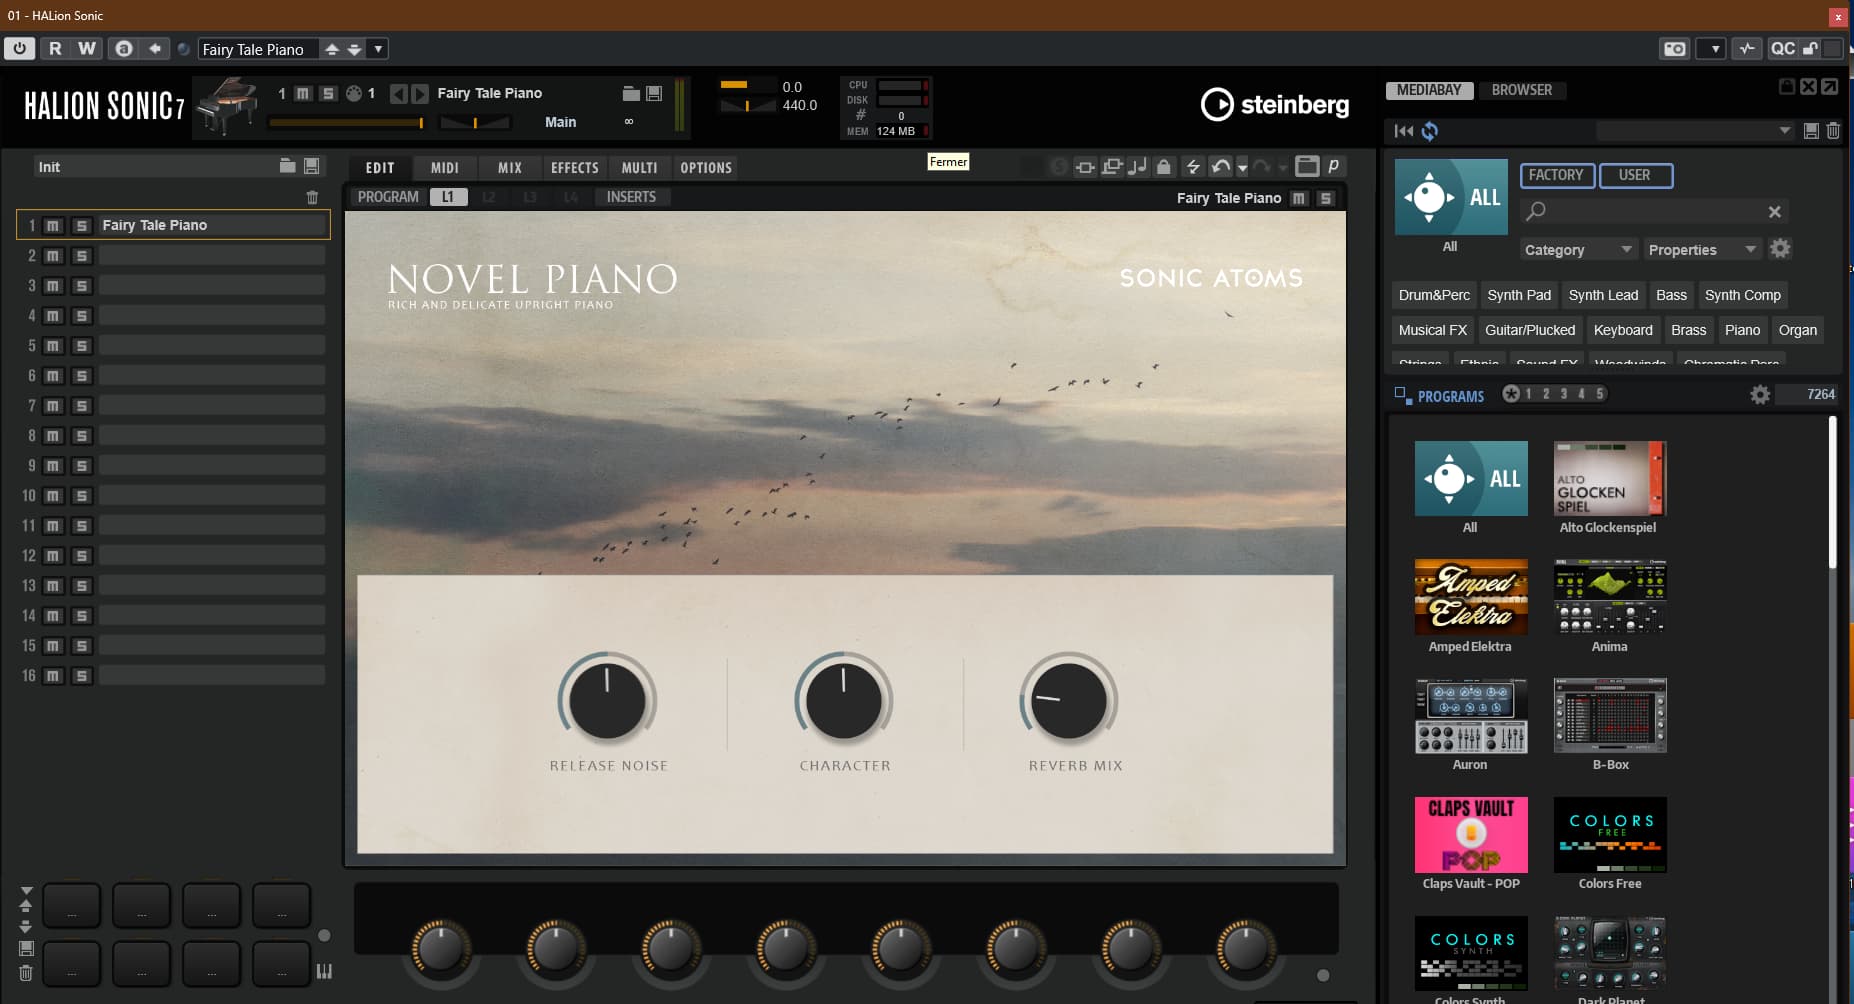The height and width of the screenshot is (1004, 1854).
Task: Load previous program with left arrow
Action: [398, 93]
